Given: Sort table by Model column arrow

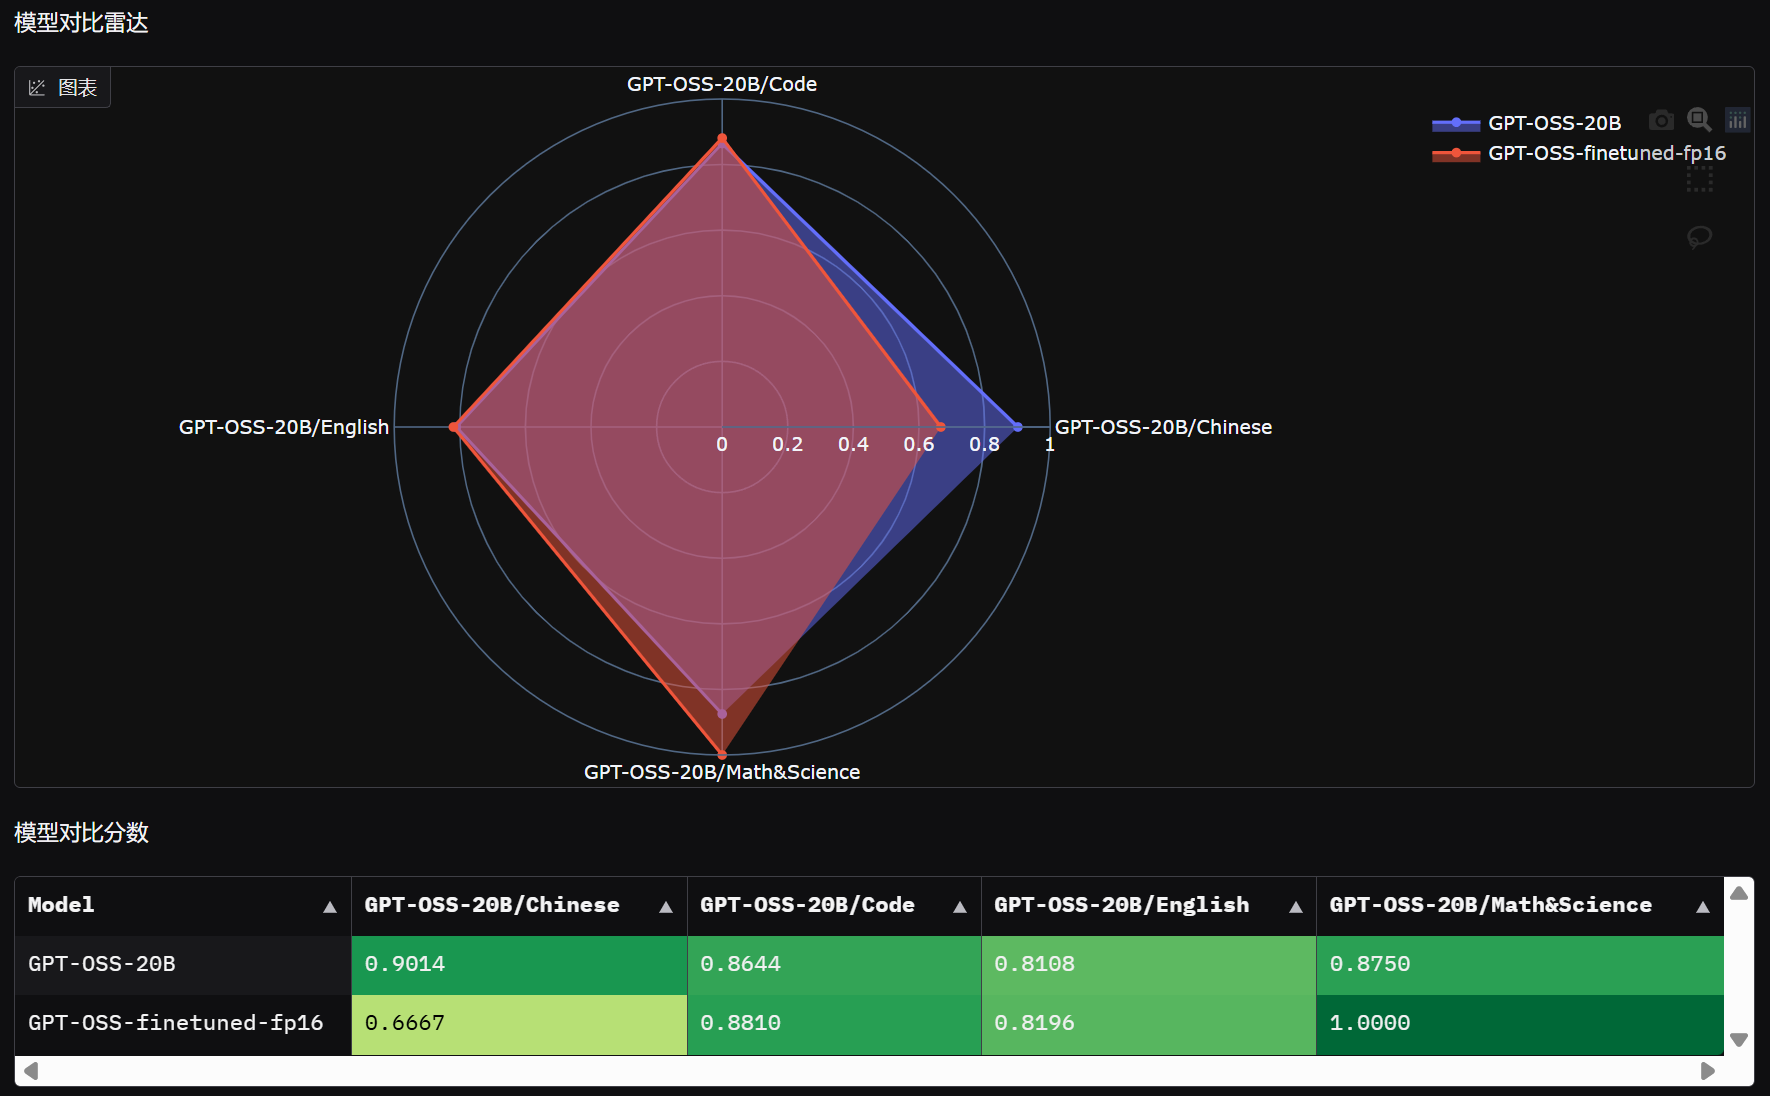Looking at the screenshot, I should [x=329, y=907].
